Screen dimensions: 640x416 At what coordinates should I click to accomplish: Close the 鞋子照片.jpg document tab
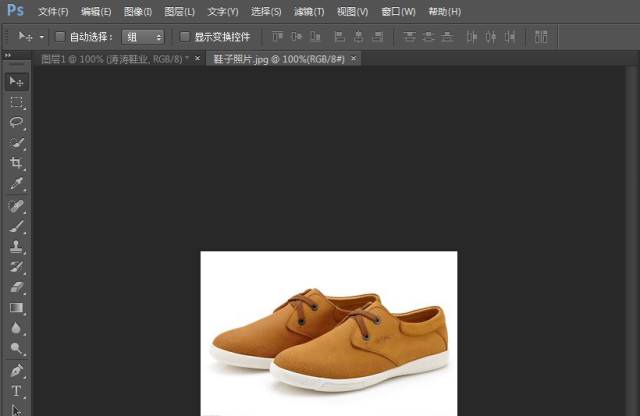coord(353,58)
